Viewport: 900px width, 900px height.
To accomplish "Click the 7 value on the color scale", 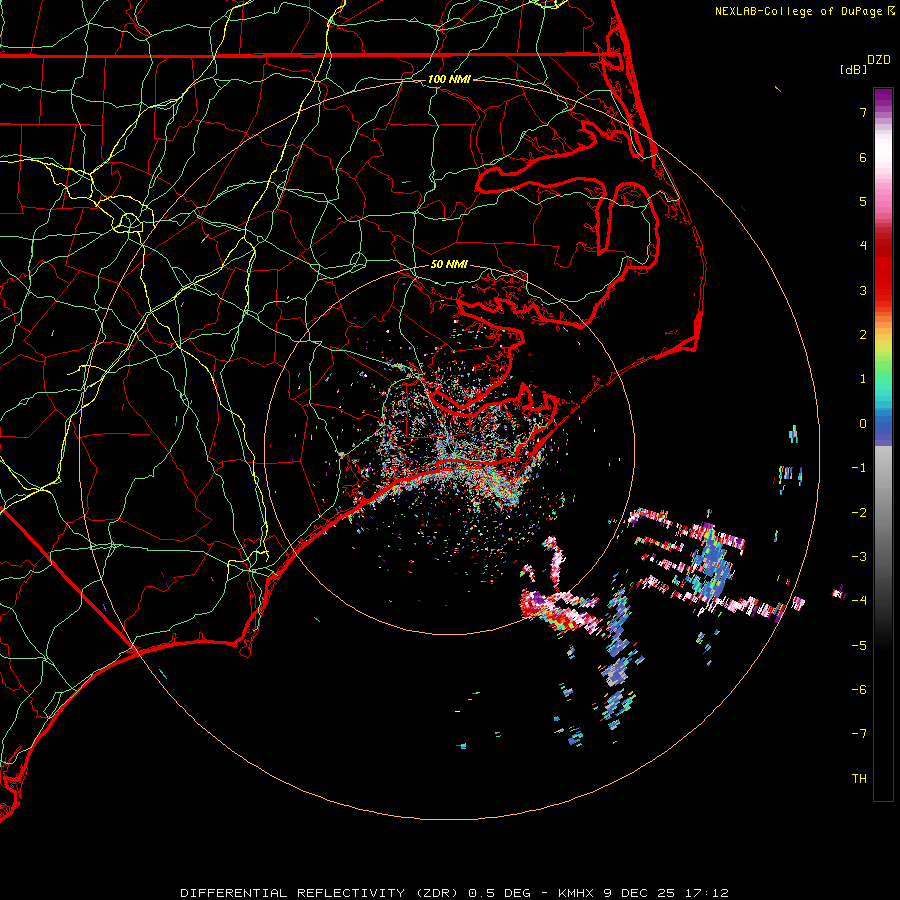I will pos(863,112).
